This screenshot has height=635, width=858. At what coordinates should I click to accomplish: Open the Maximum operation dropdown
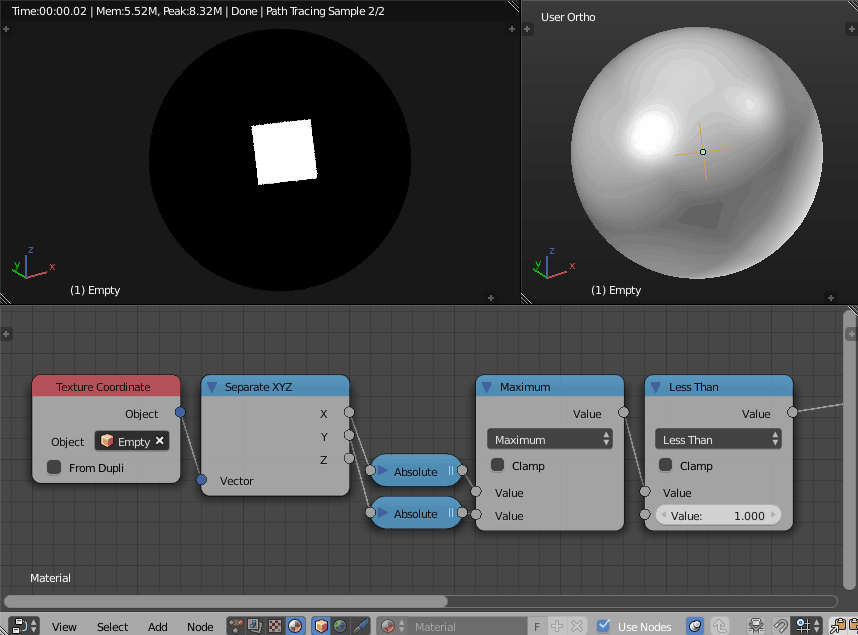(x=549, y=439)
